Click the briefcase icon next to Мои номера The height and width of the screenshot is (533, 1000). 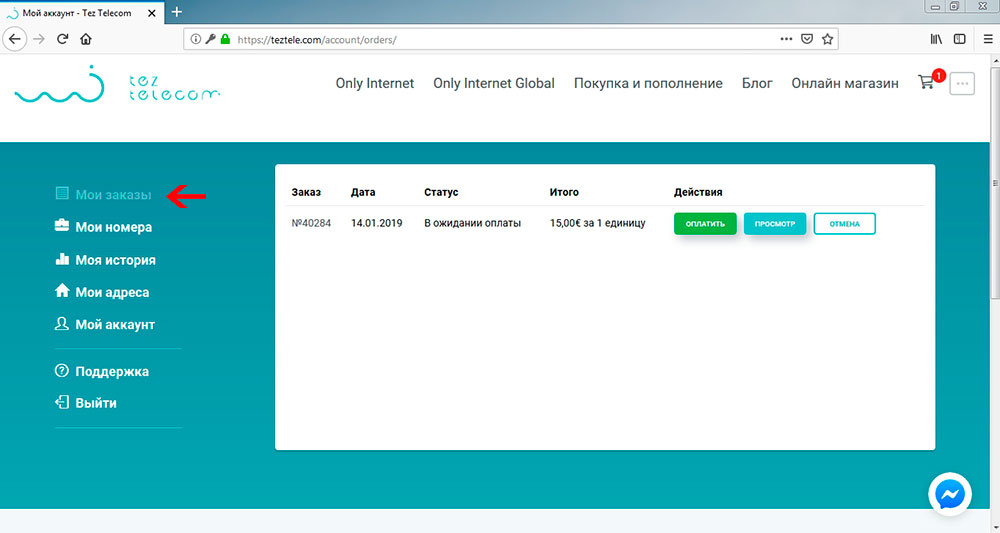click(62, 226)
